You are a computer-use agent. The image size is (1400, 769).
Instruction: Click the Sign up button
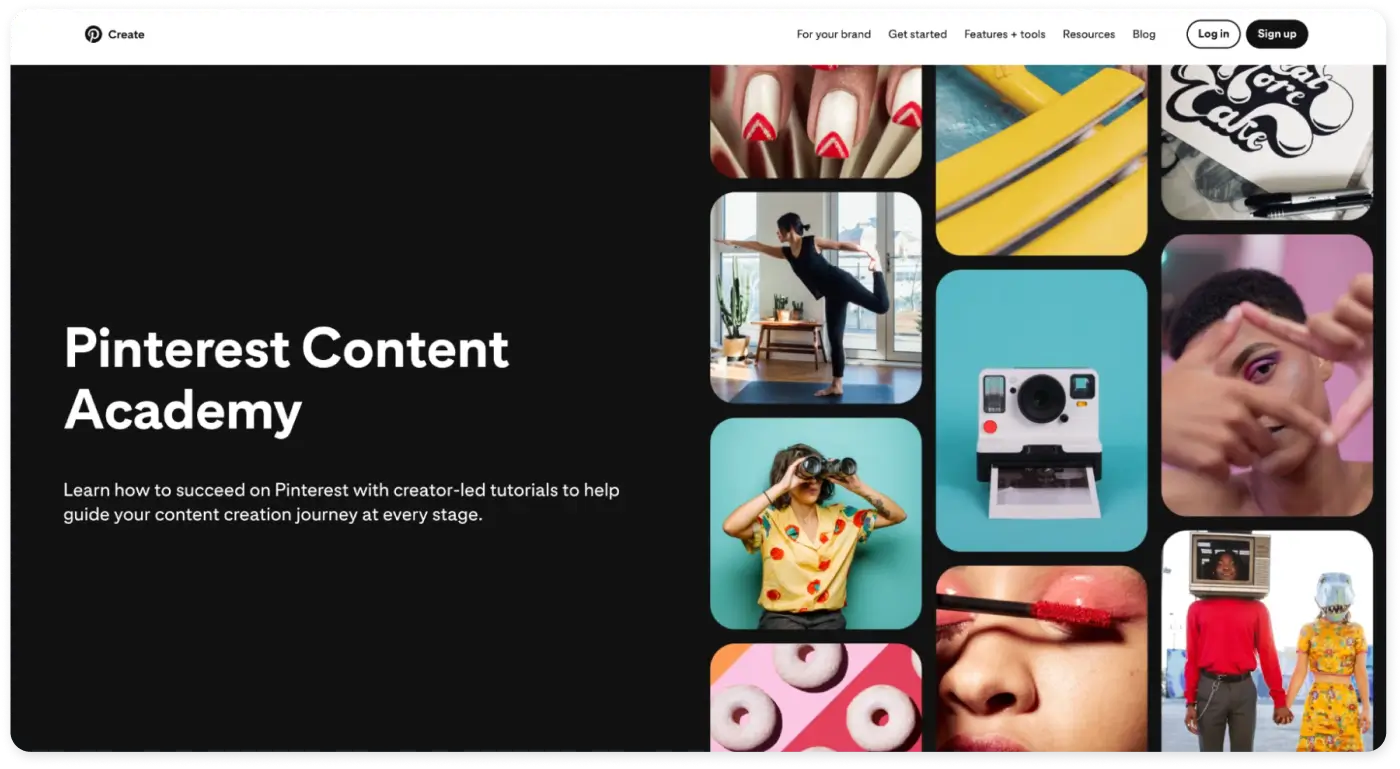1276,34
